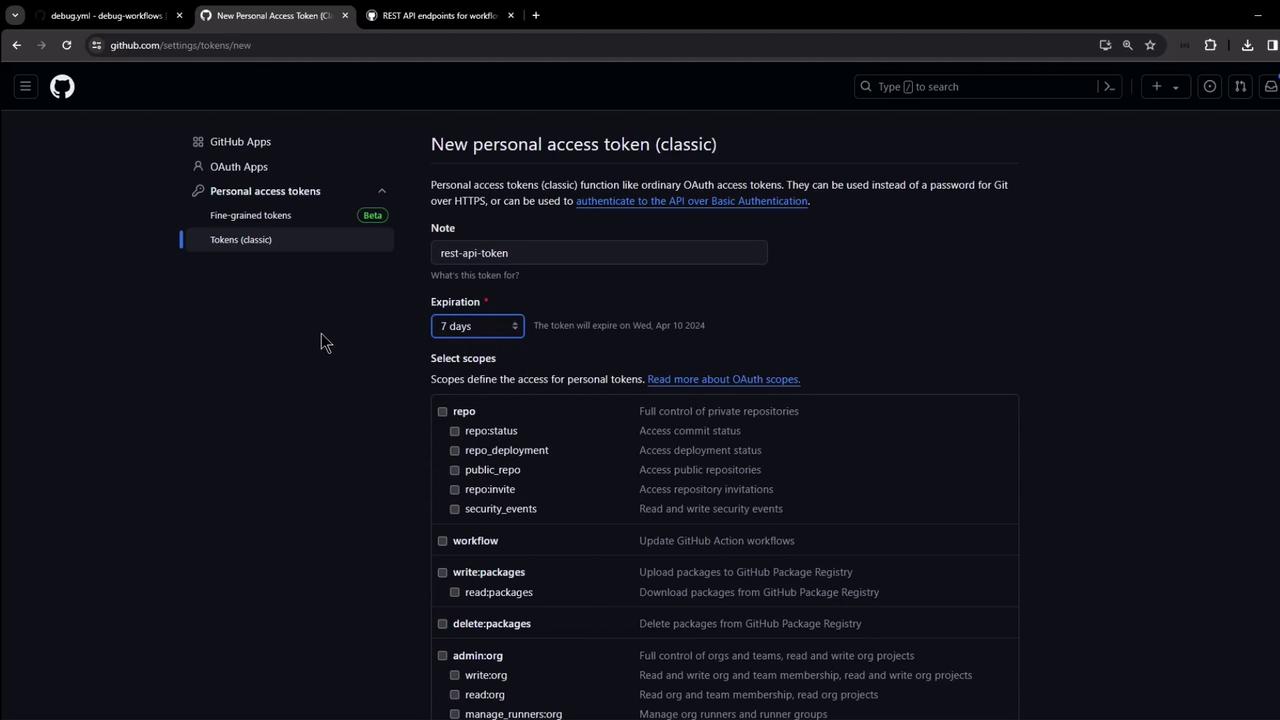The height and width of the screenshot is (720, 1280).
Task: Open the create new plus dropdown
Action: pyautogui.click(x=1164, y=87)
